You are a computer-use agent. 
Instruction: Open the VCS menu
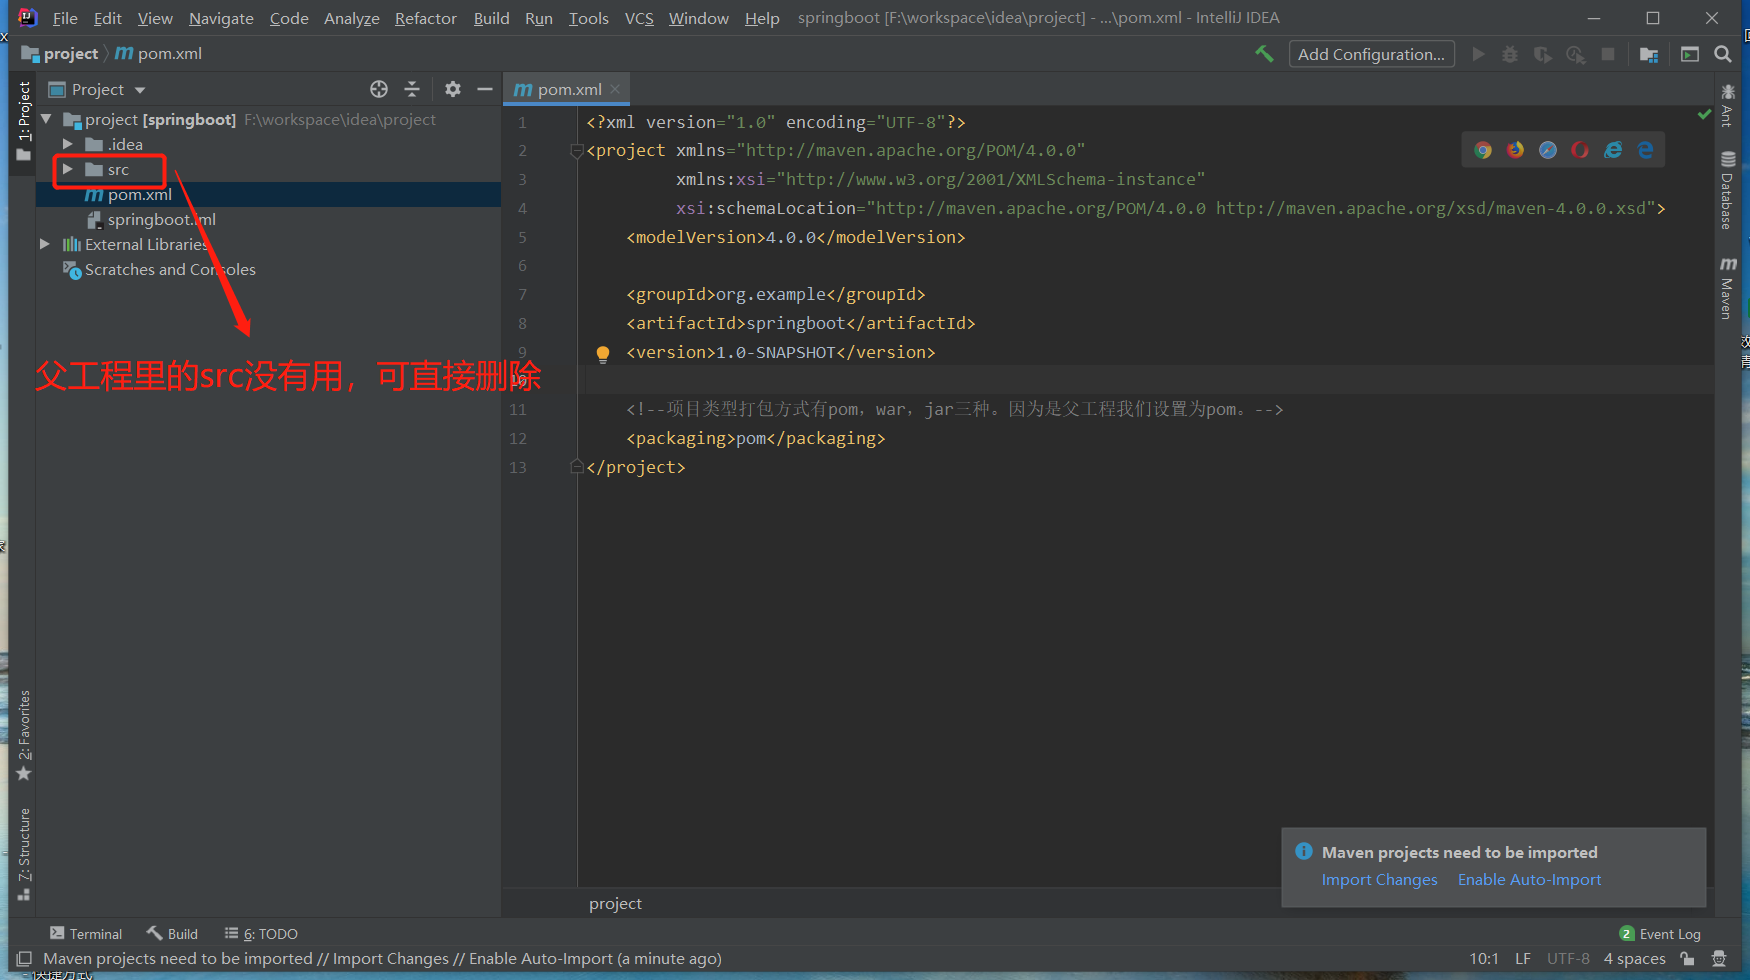[x=639, y=18]
